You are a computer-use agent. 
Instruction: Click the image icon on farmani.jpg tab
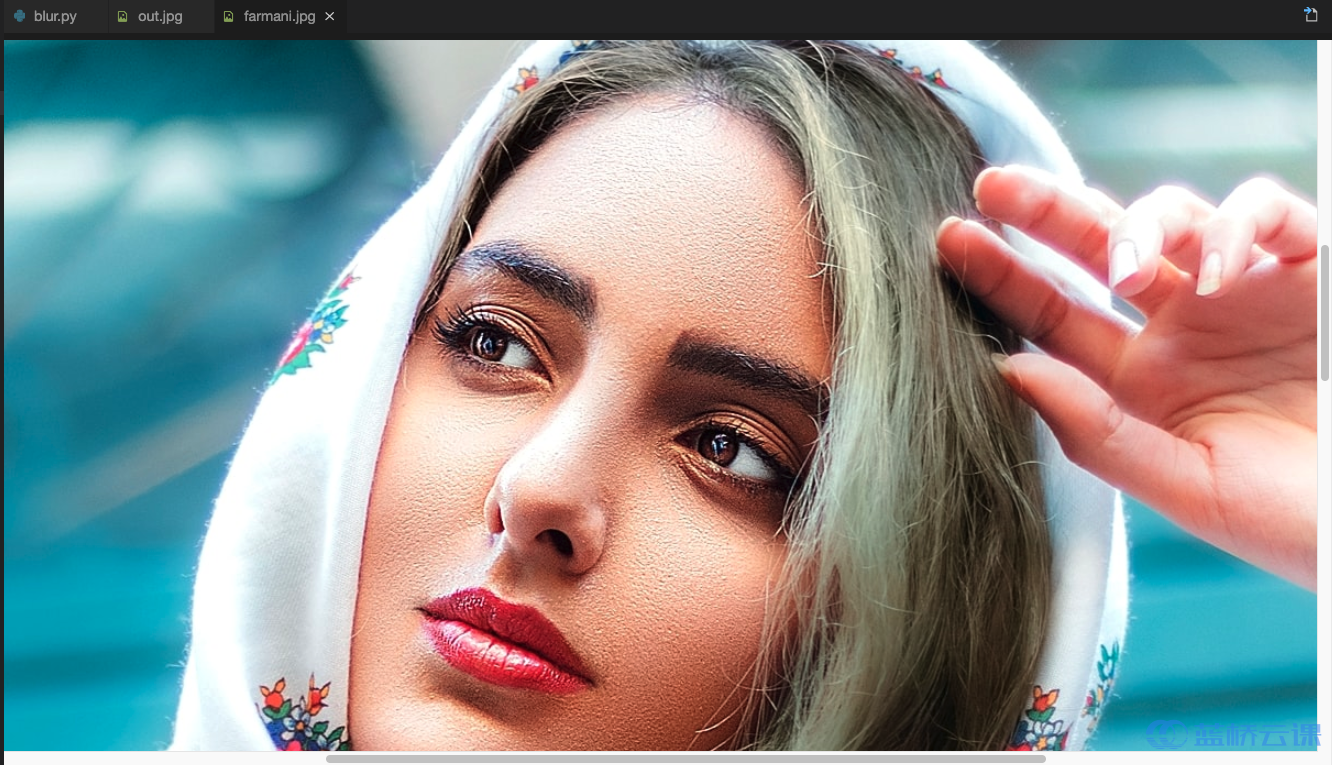tap(228, 17)
